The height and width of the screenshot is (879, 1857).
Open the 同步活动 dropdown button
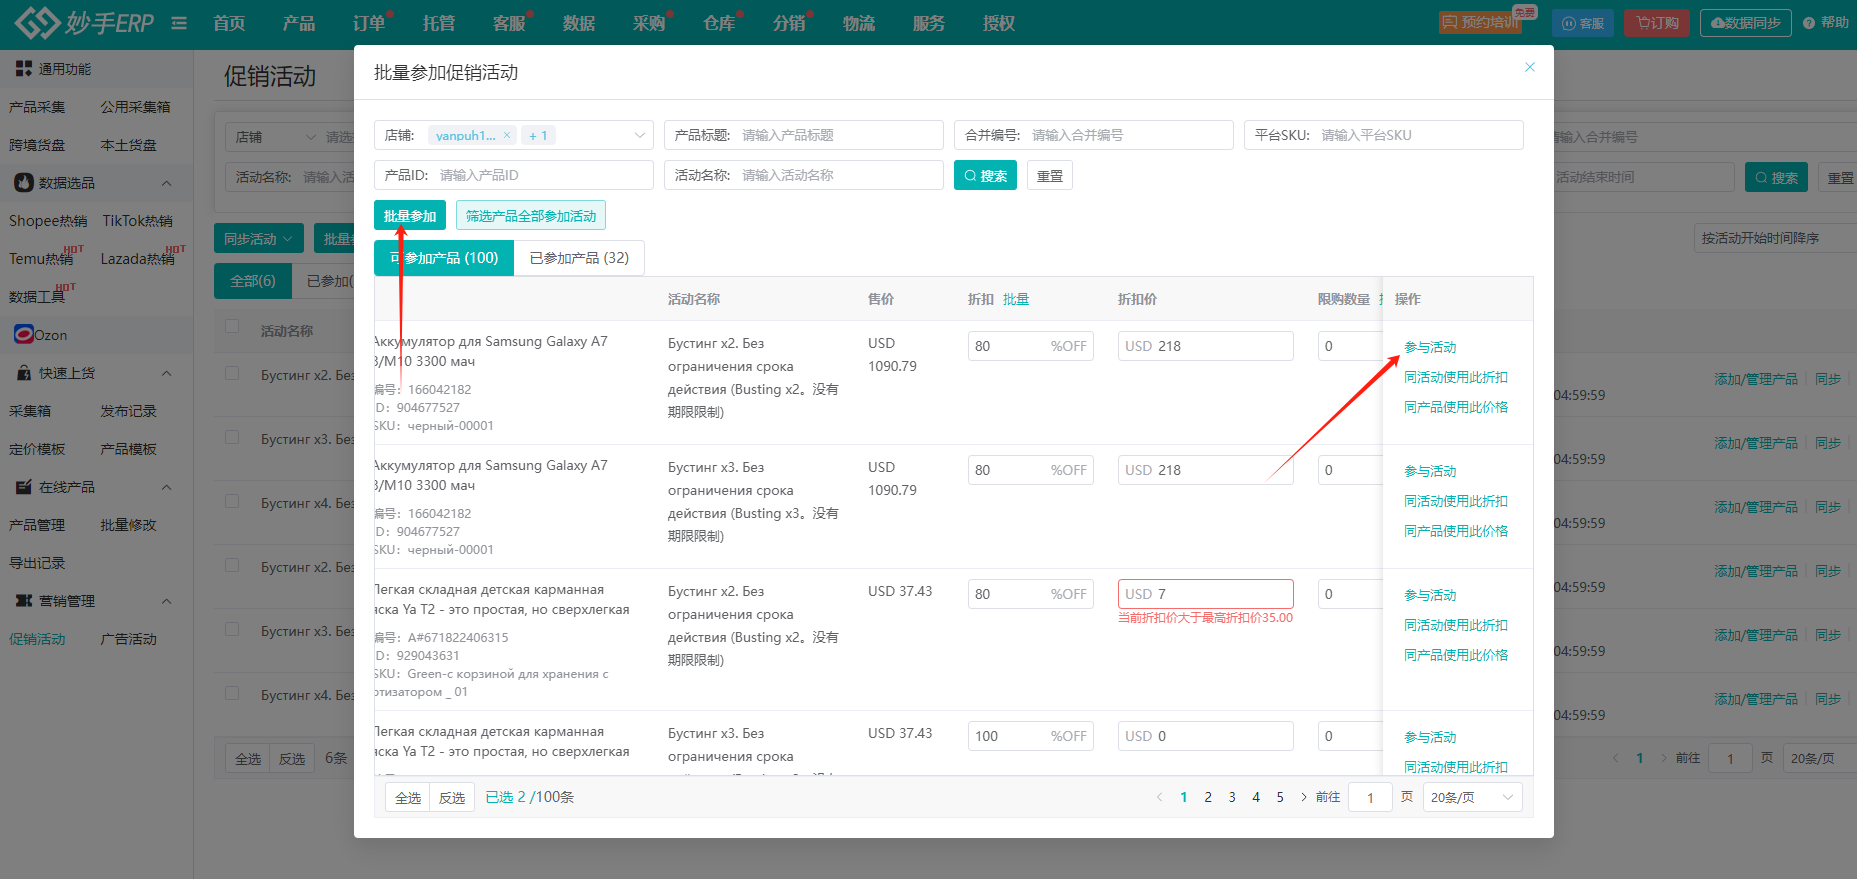(x=258, y=238)
